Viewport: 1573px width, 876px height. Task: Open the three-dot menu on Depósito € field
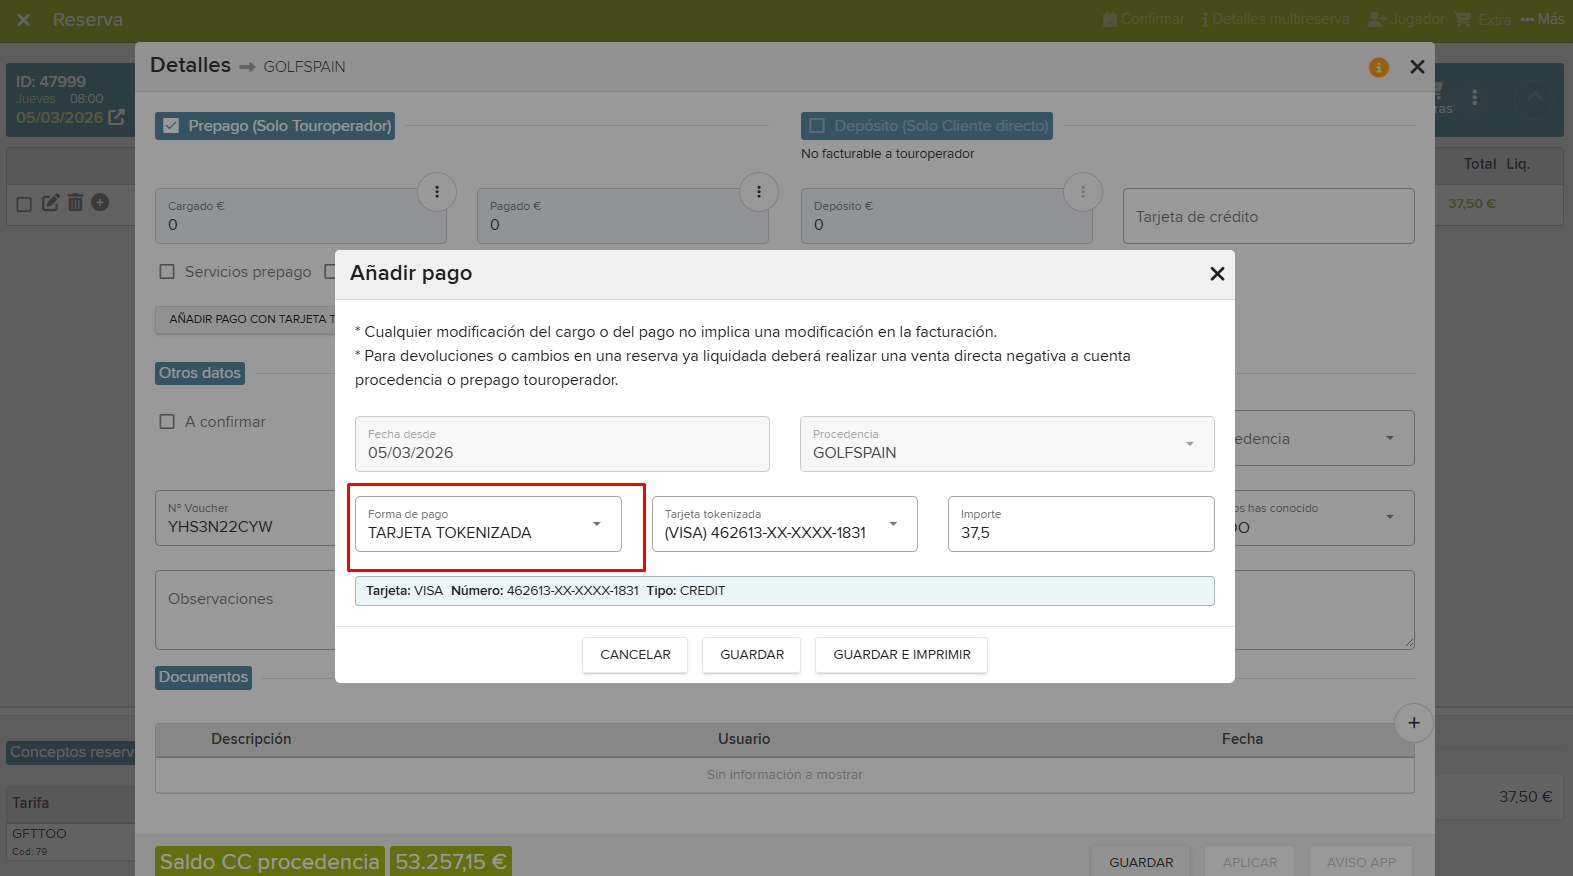pos(1083,192)
